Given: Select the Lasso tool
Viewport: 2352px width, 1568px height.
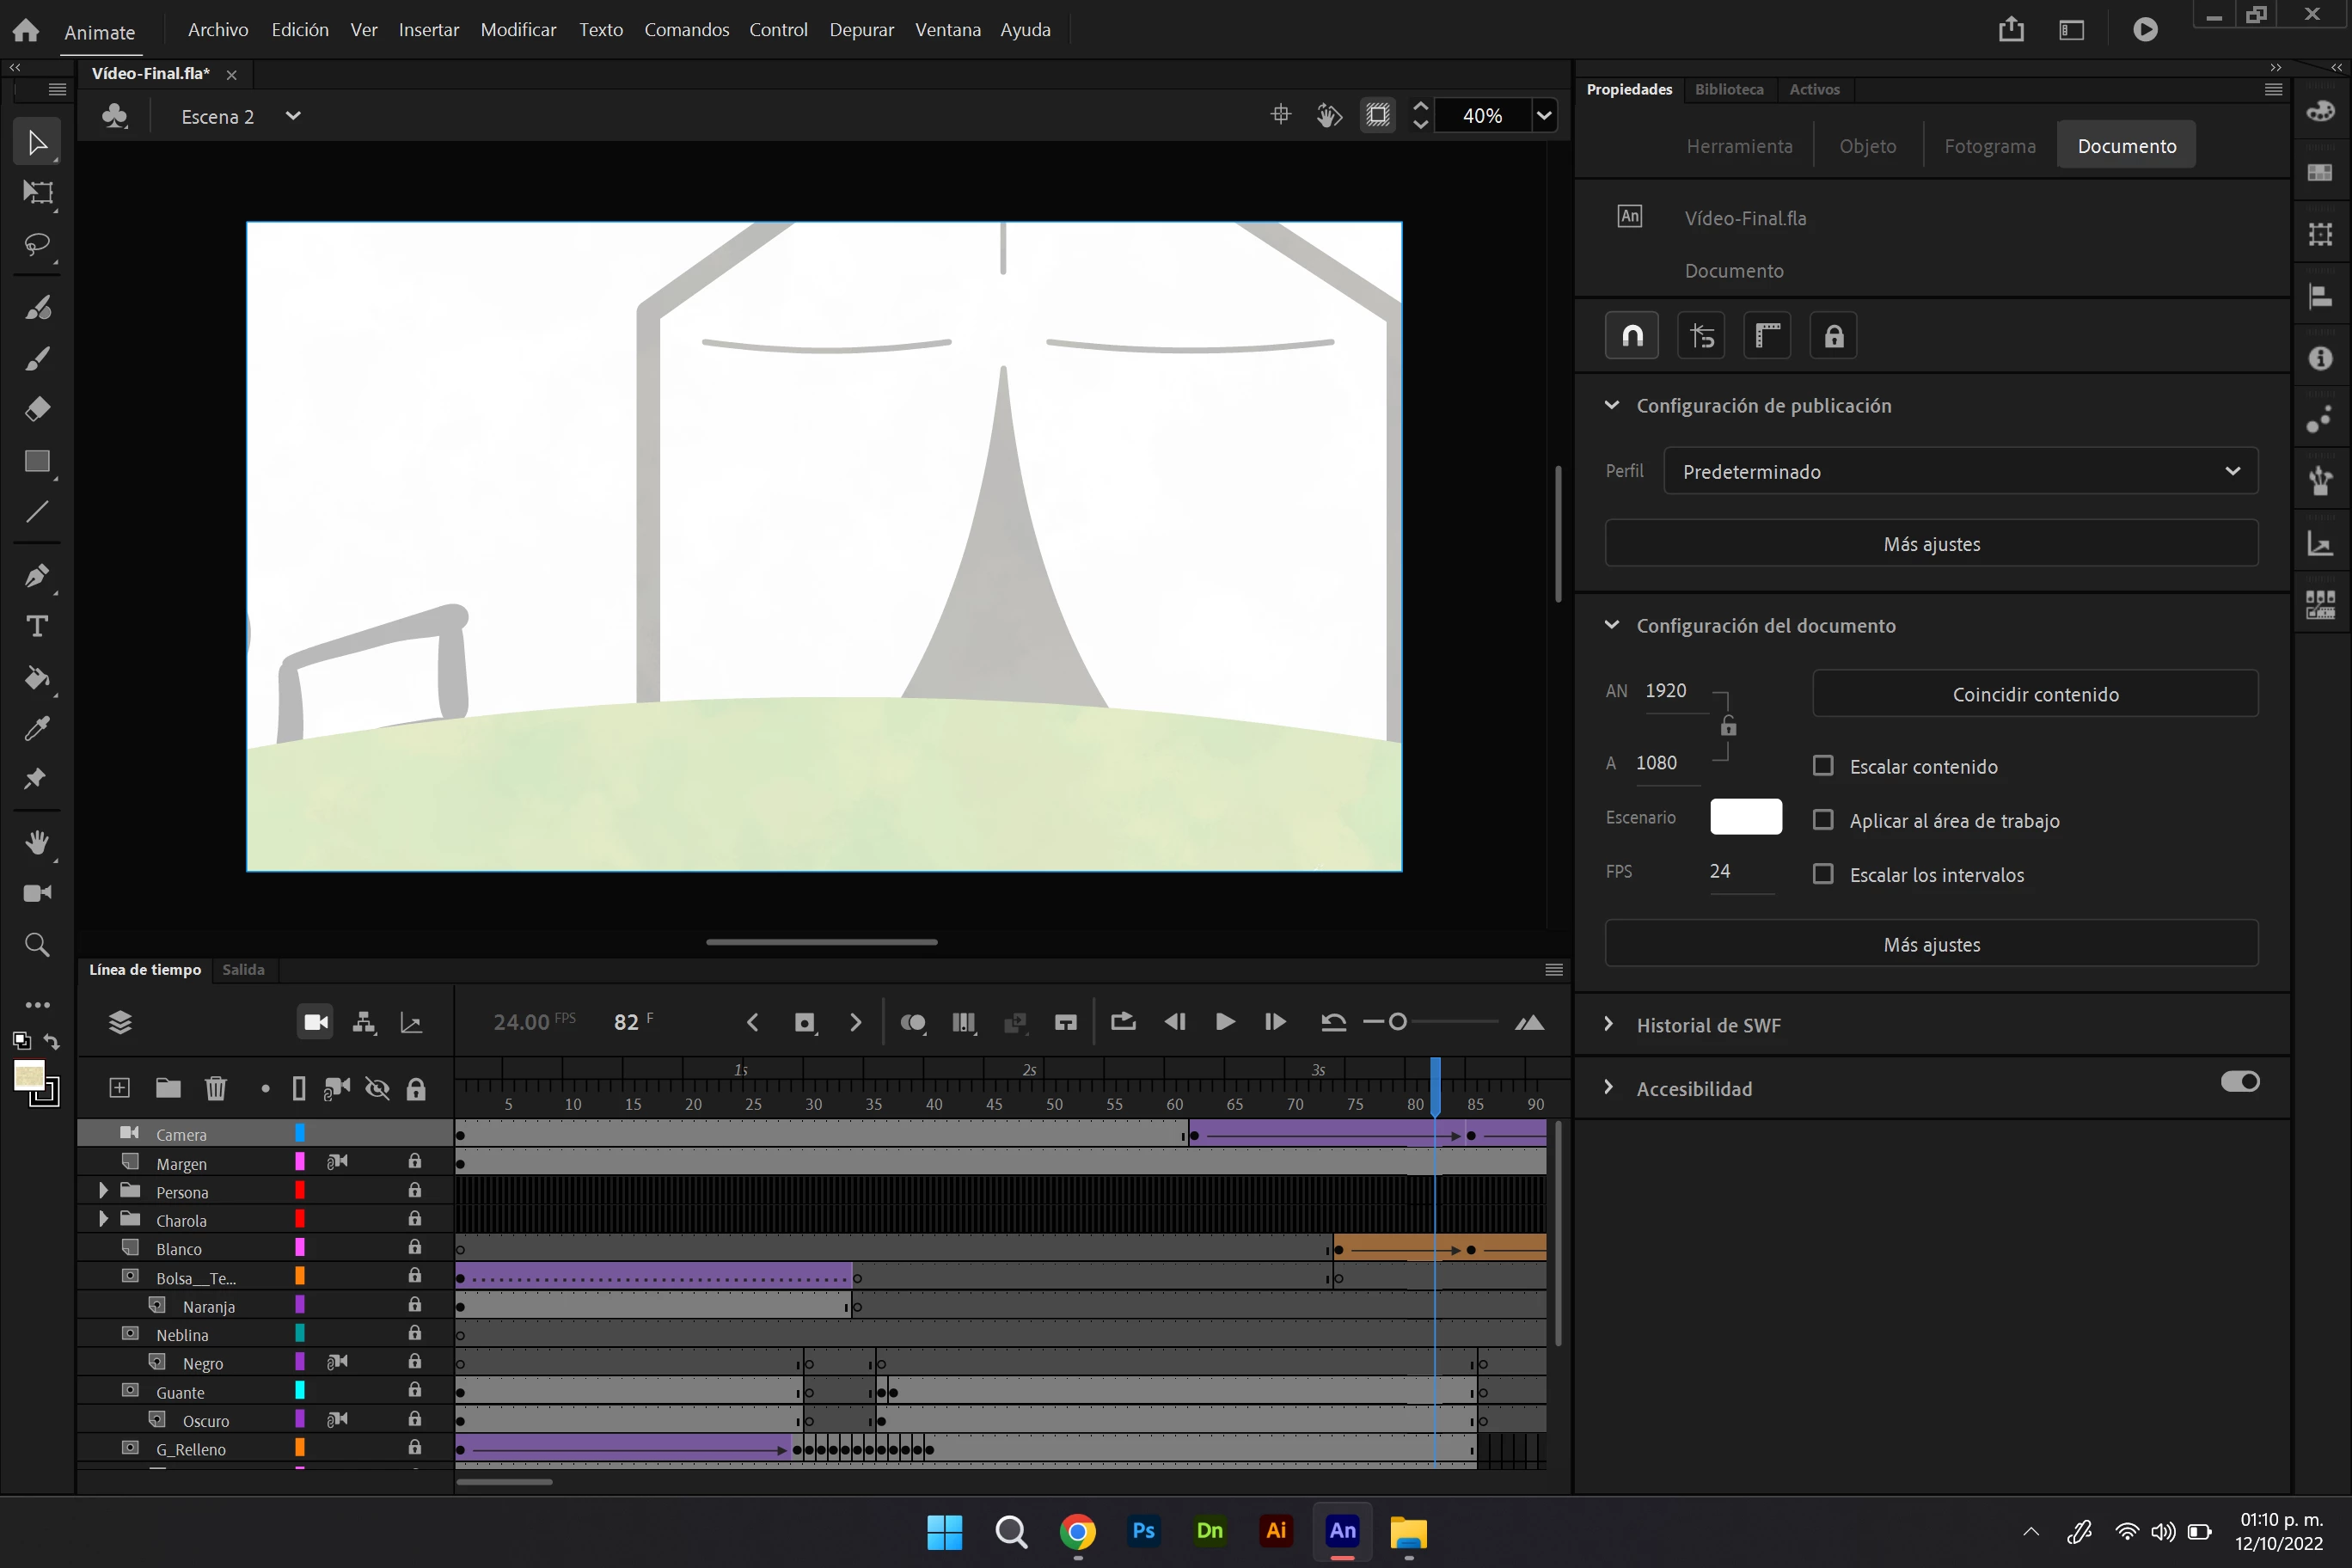Looking at the screenshot, I should (38, 244).
